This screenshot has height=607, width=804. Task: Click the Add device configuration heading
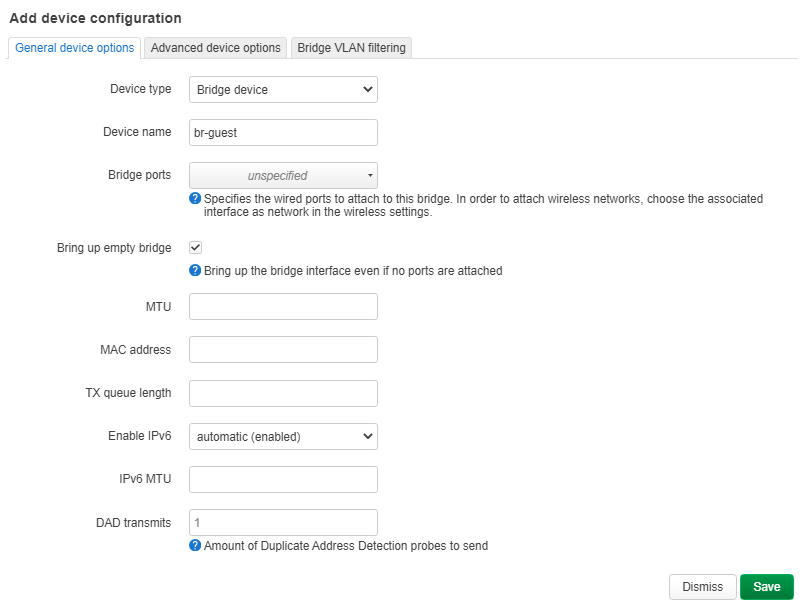point(95,18)
